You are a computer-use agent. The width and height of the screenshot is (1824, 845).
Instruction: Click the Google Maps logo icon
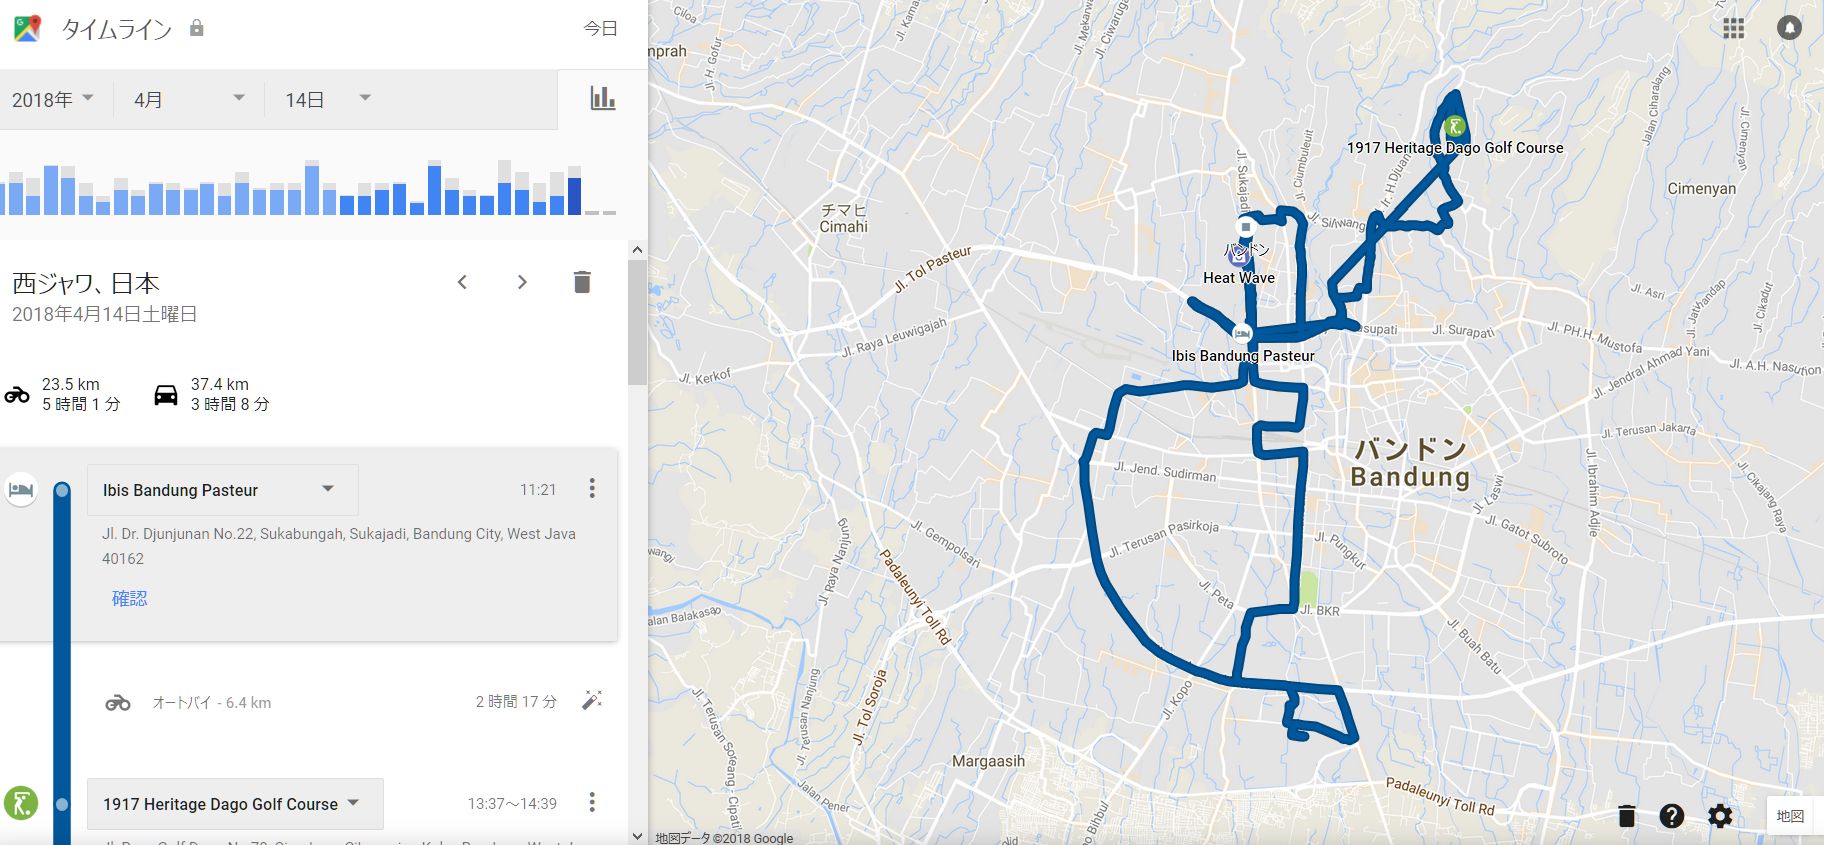click(27, 28)
